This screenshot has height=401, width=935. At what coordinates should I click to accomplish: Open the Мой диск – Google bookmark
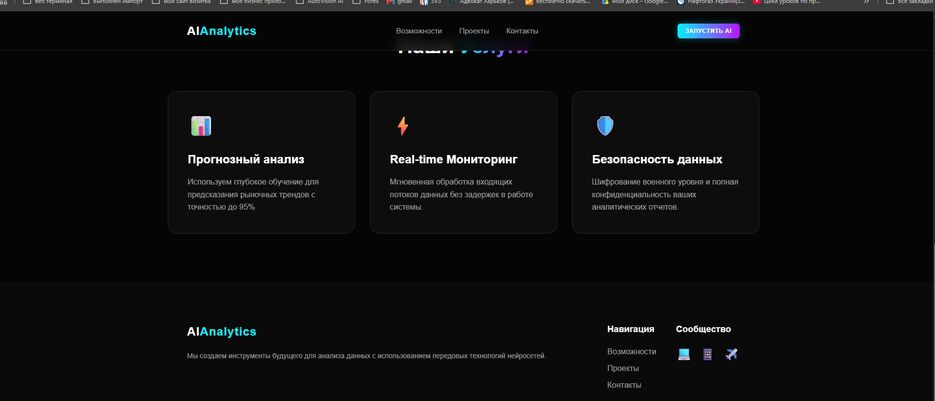[x=634, y=2]
